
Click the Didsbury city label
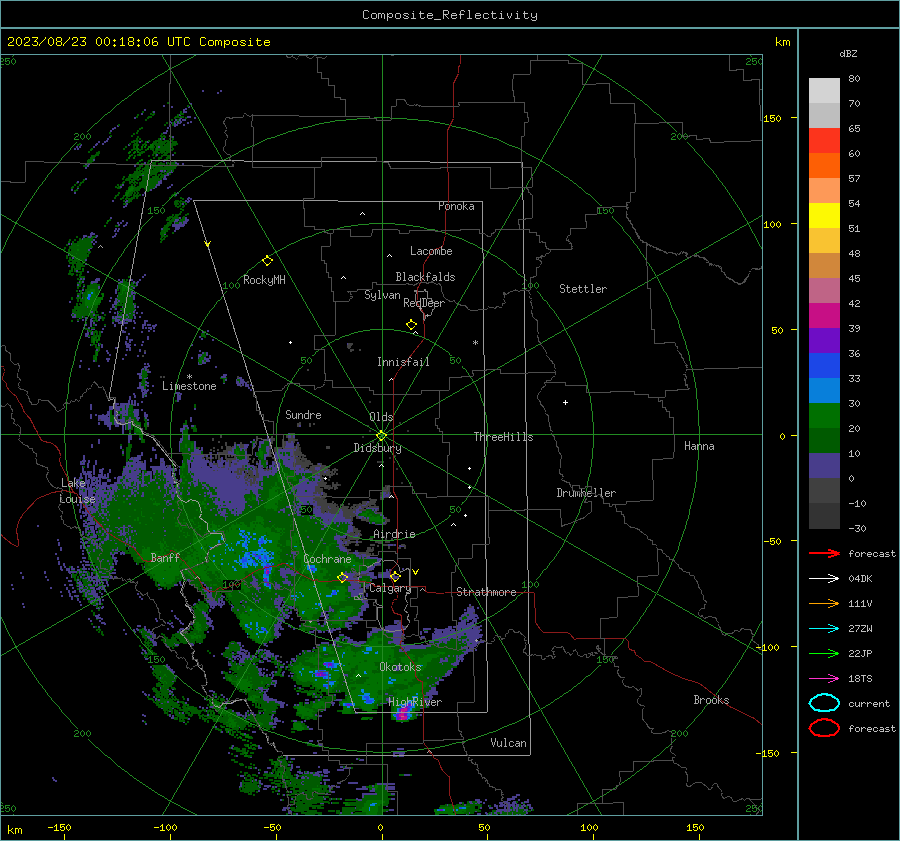click(377, 448)
